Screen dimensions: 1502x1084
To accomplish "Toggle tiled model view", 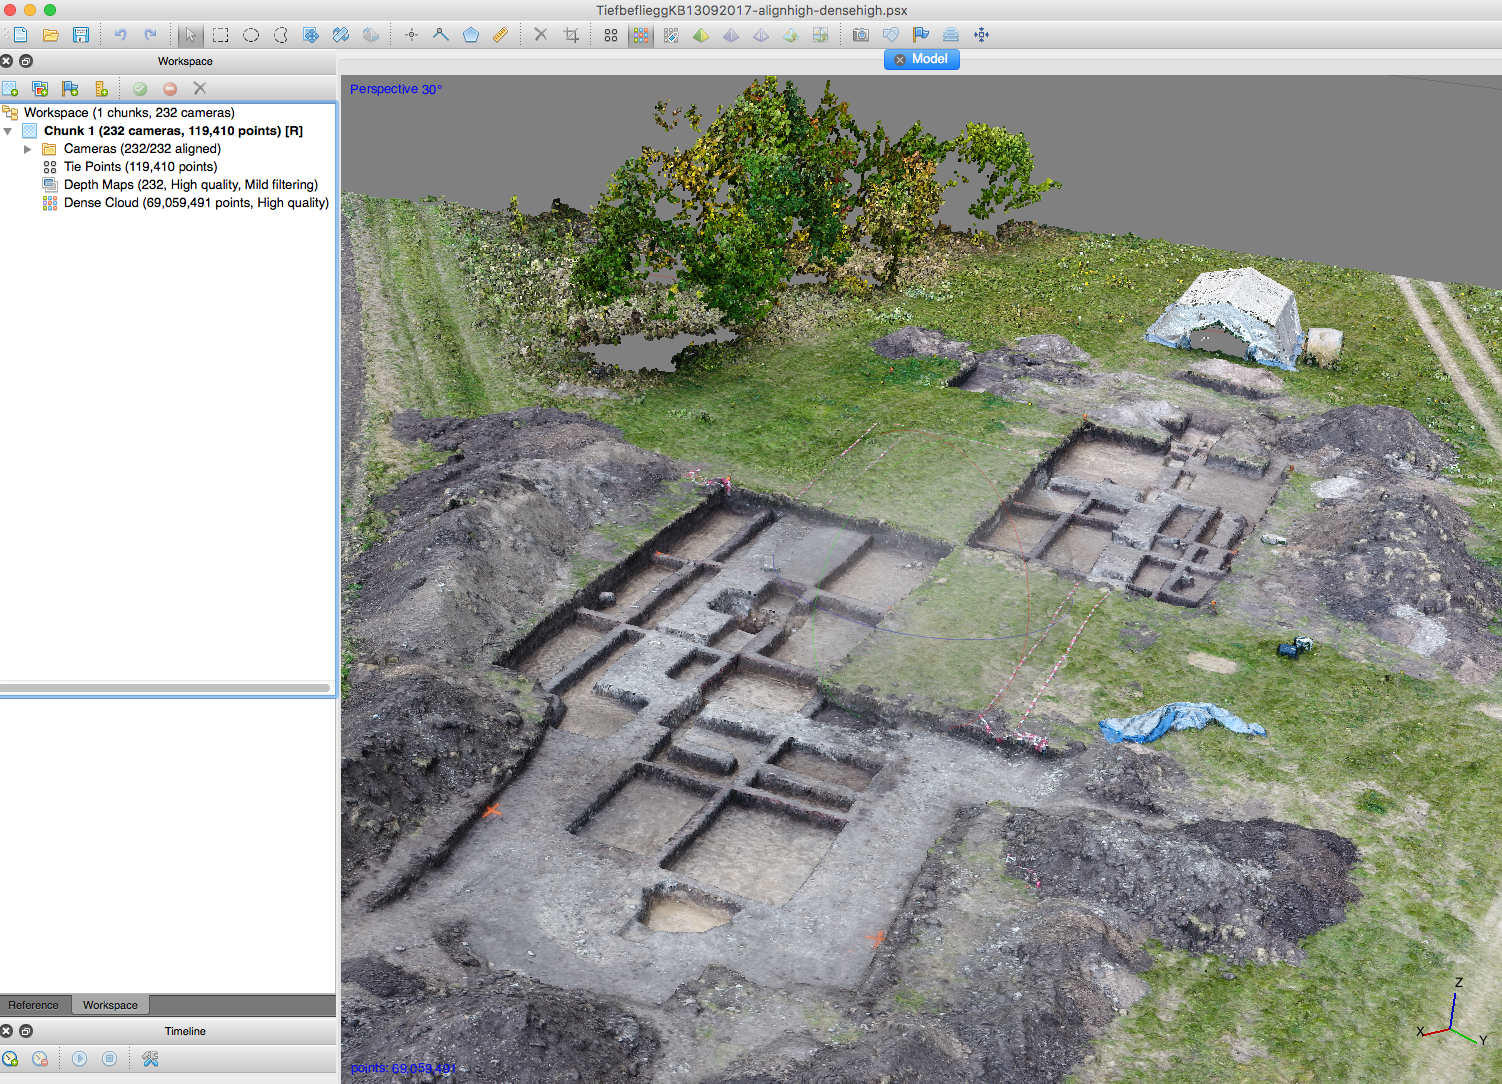I will coord(821,35).
